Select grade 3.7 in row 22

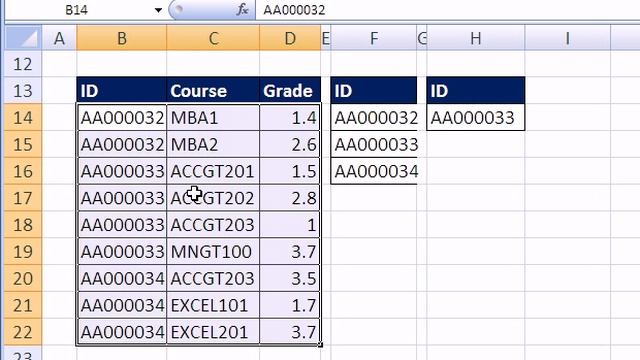click(x=290, y=332)
